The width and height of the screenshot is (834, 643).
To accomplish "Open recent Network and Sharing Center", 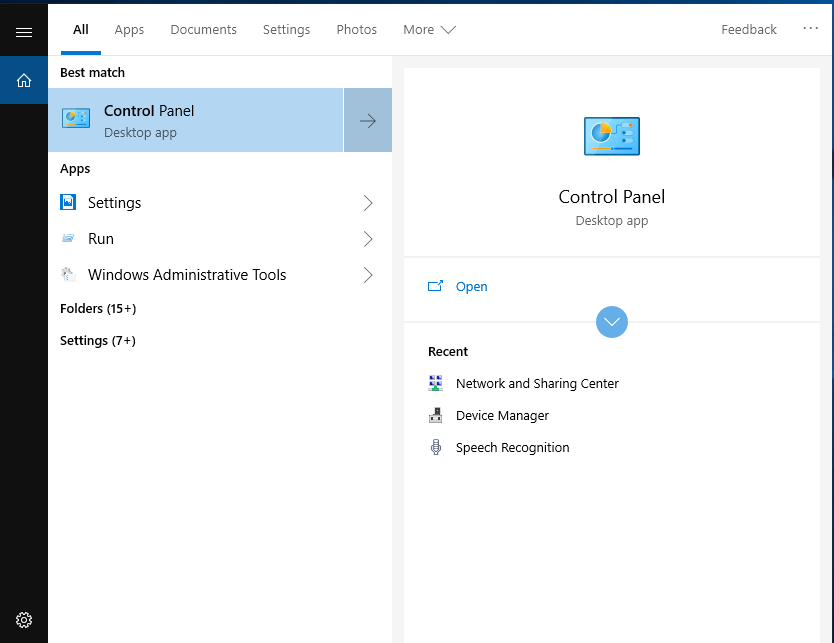I will [537, 383].
